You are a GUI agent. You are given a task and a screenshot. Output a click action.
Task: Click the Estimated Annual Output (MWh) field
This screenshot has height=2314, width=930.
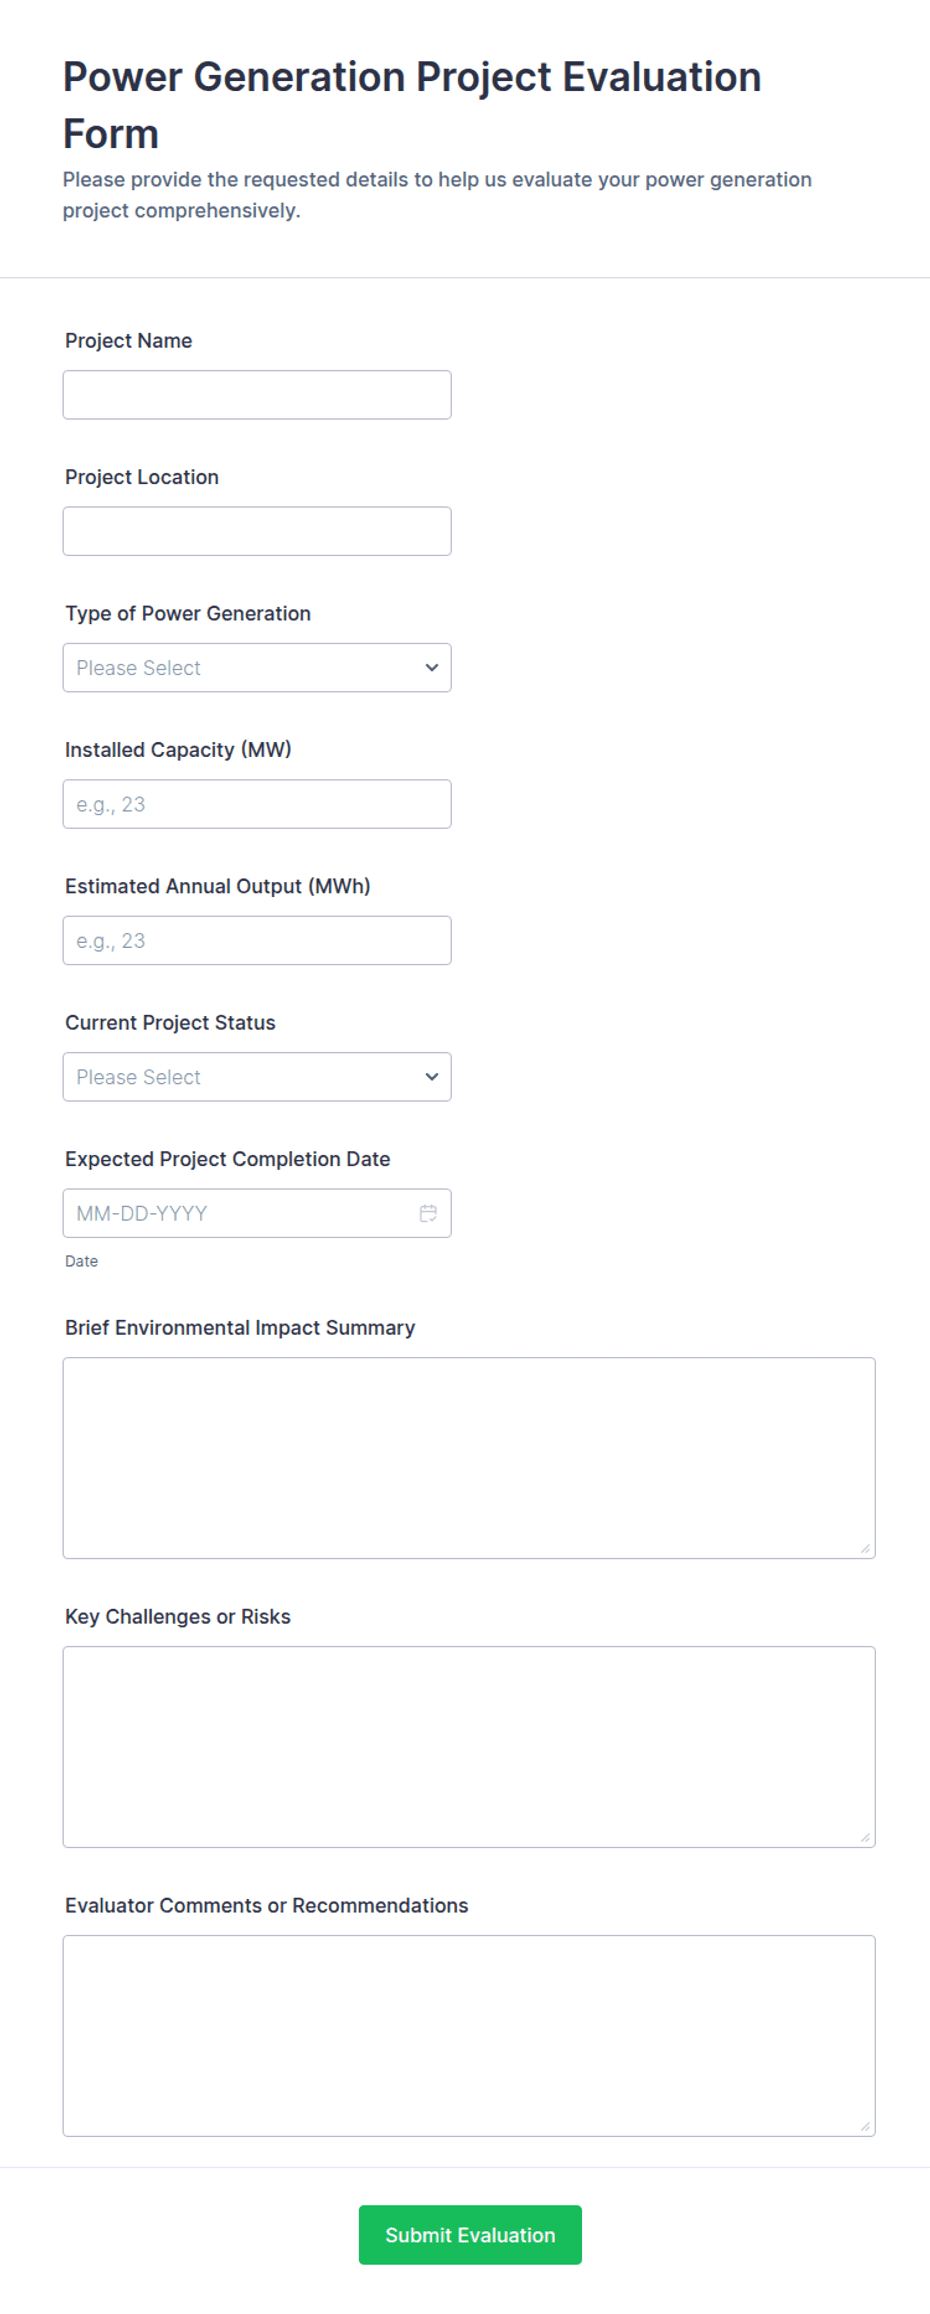(x=257, y=940)
